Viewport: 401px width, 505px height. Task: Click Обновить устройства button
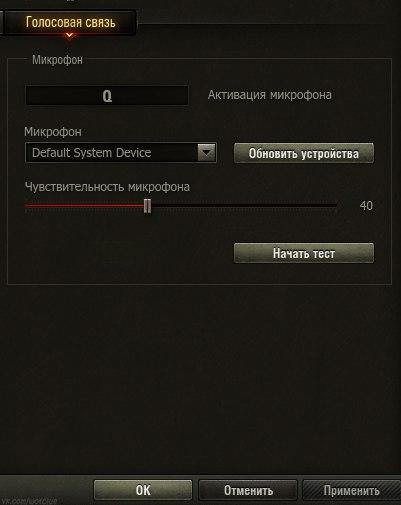(x=304, y=153)
